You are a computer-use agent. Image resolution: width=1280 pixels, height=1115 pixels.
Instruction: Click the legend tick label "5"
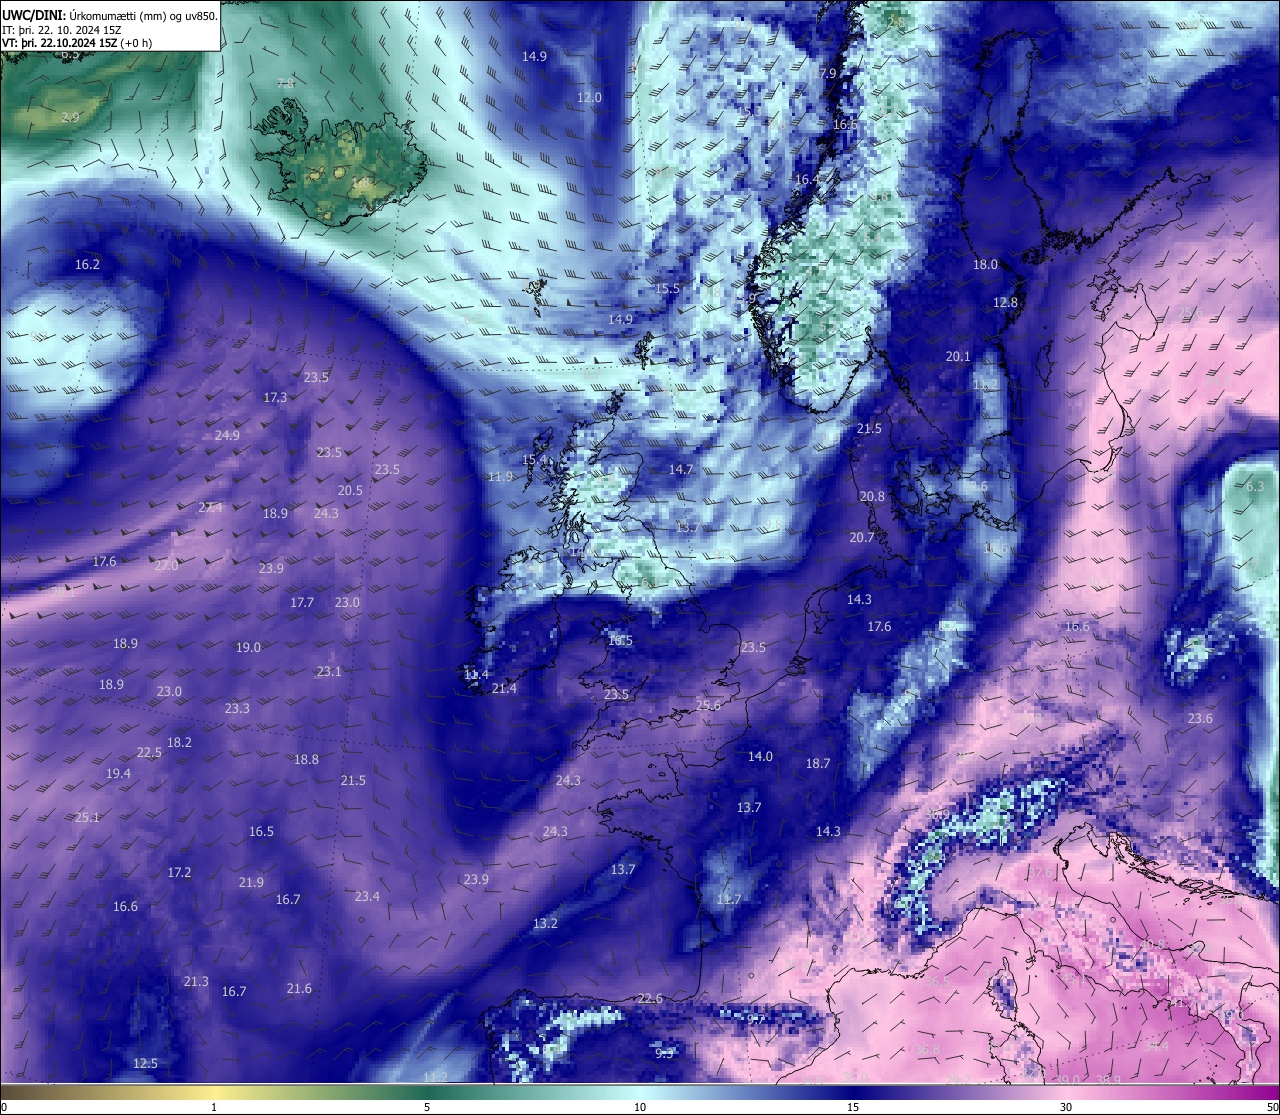(427, 1107)
